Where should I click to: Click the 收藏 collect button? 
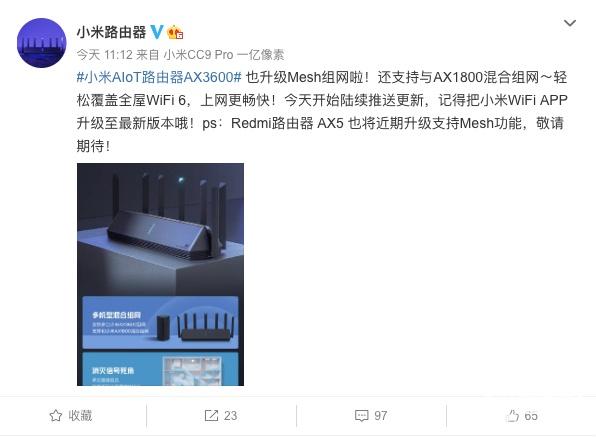tap(71, 416)
